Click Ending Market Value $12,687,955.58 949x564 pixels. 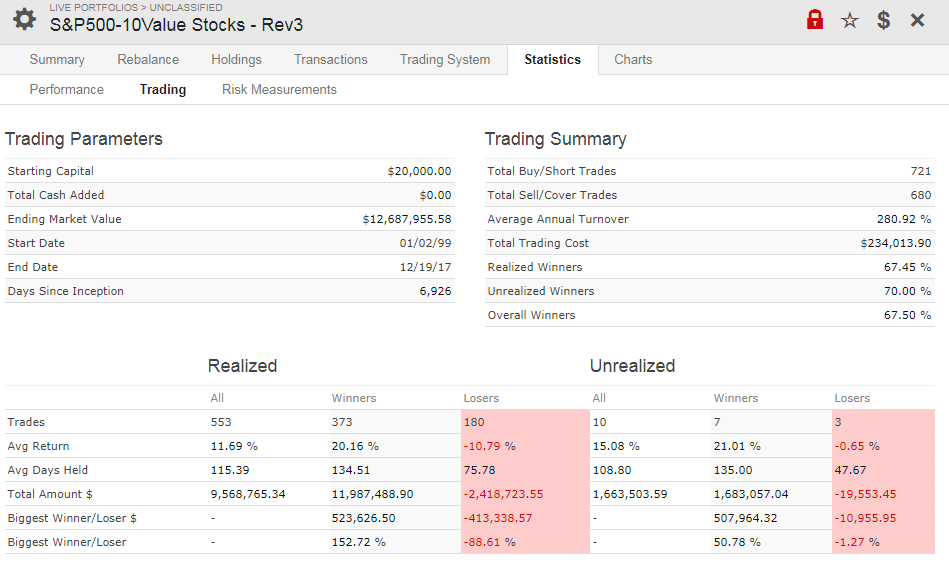(x=407, y=219)
